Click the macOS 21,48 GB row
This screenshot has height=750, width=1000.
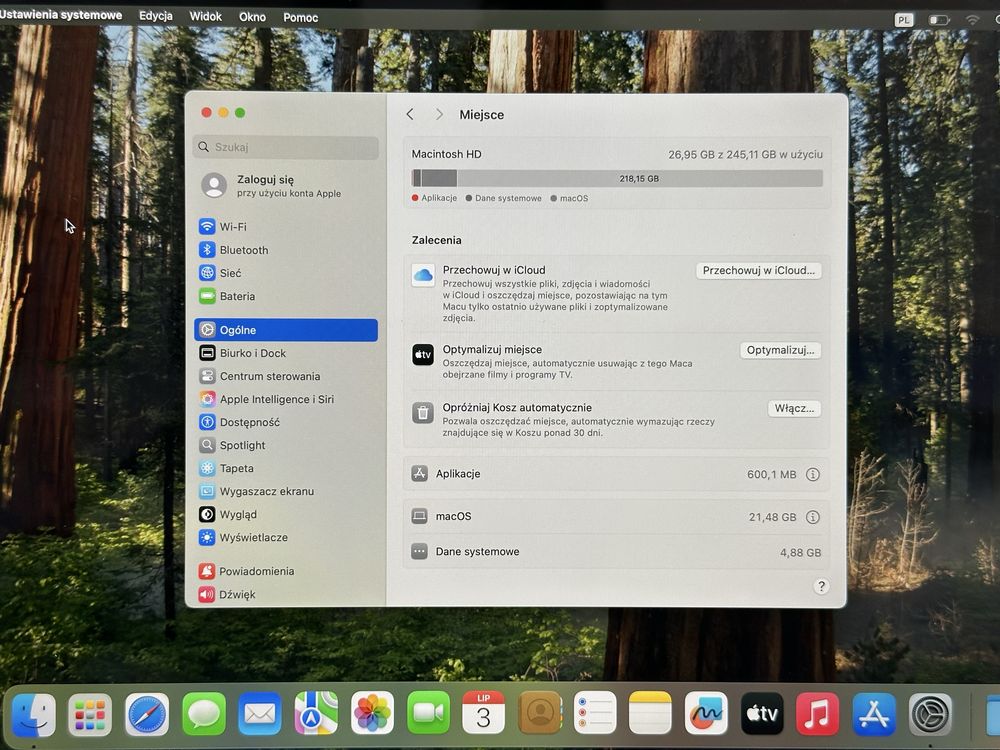click(x=616, y=517)
